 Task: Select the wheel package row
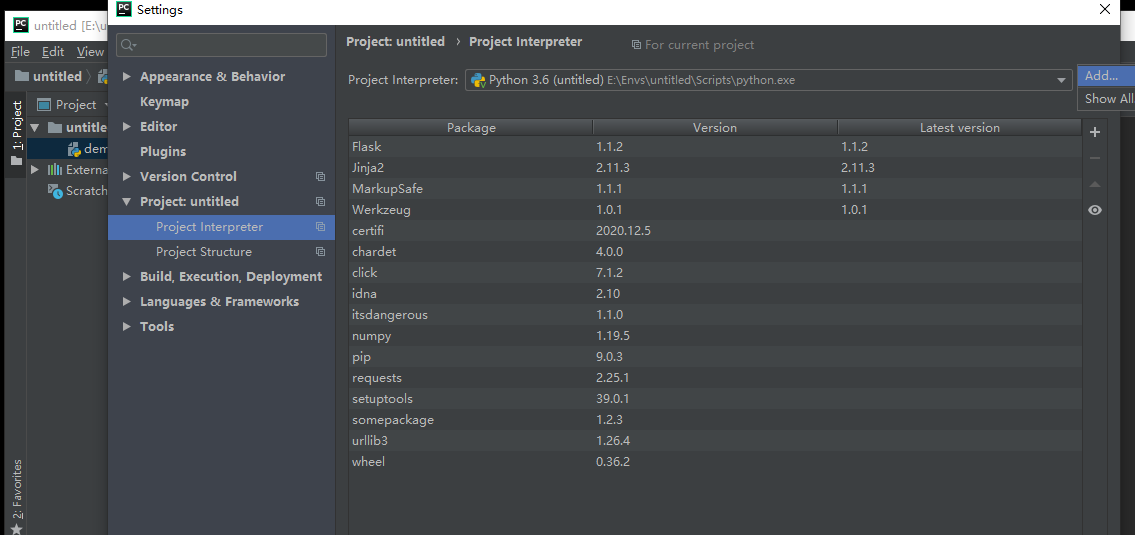coord(715,462)
